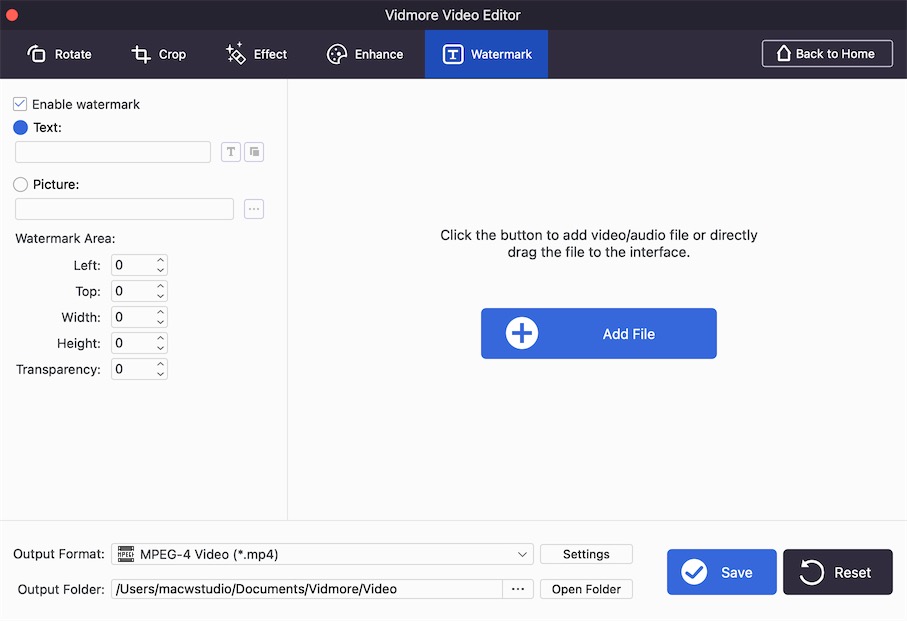Decrease the Left value with down arrow
Image resolution: width=907 pixels, height=621 pixels.
[161, 270]
